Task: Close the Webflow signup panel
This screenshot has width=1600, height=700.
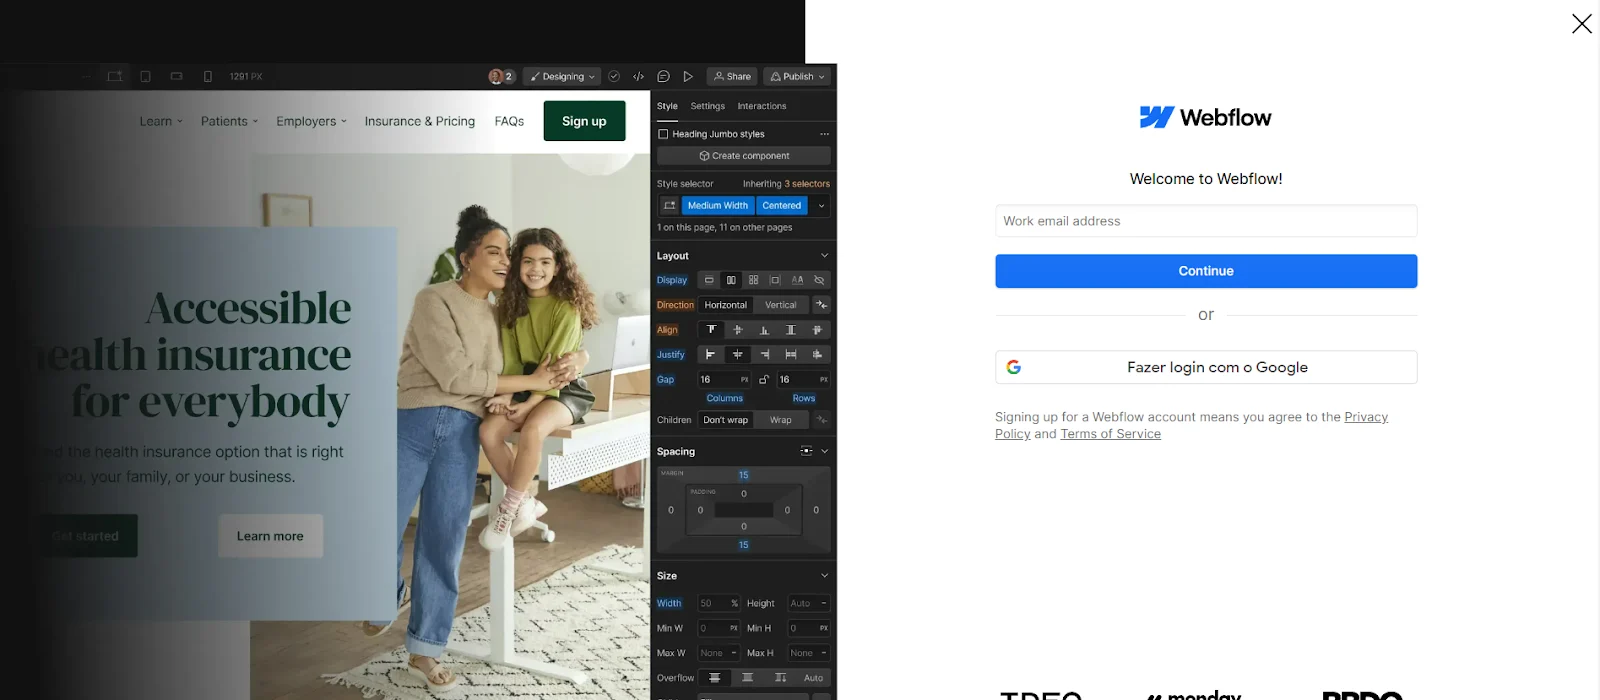Action: [1581, 24]
